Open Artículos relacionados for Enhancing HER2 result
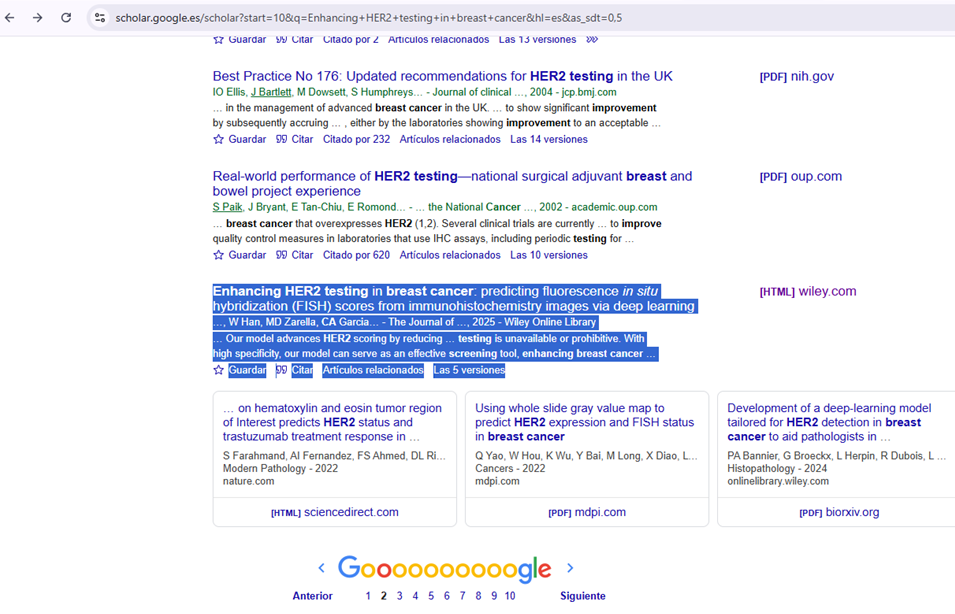 (373, 370)
